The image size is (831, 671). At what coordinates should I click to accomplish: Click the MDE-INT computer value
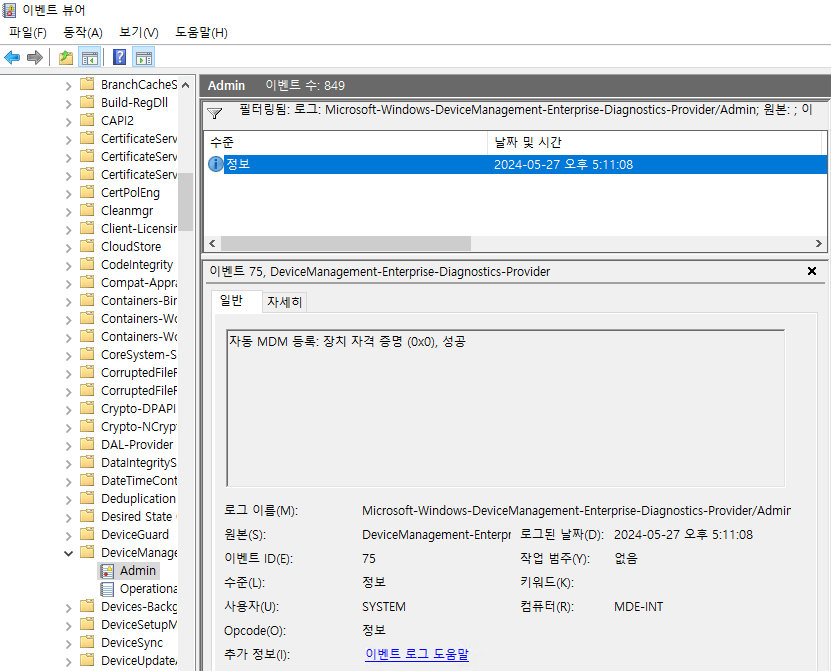(x=639, y=607)
